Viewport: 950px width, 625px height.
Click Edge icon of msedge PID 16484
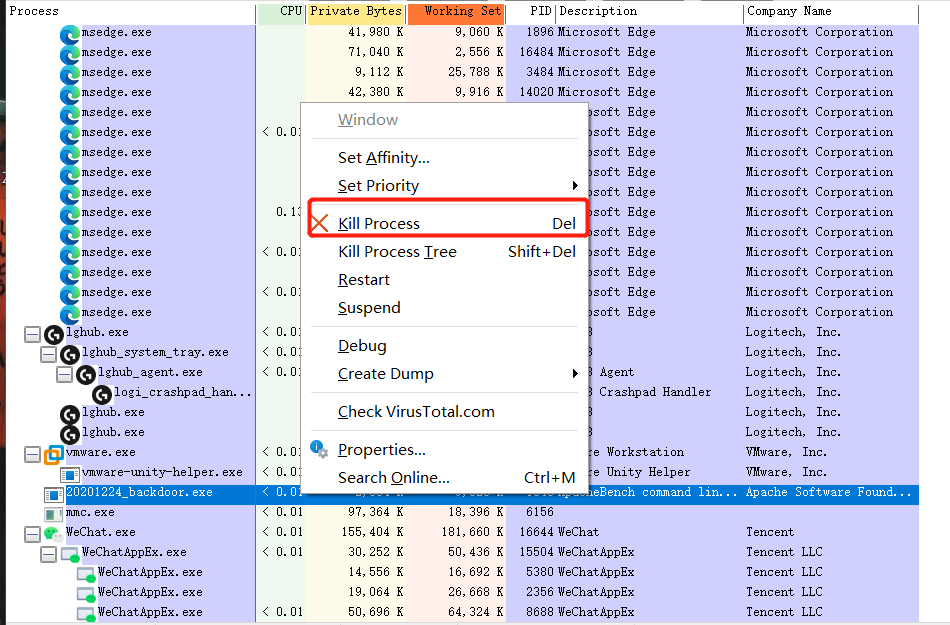point(70,55)
